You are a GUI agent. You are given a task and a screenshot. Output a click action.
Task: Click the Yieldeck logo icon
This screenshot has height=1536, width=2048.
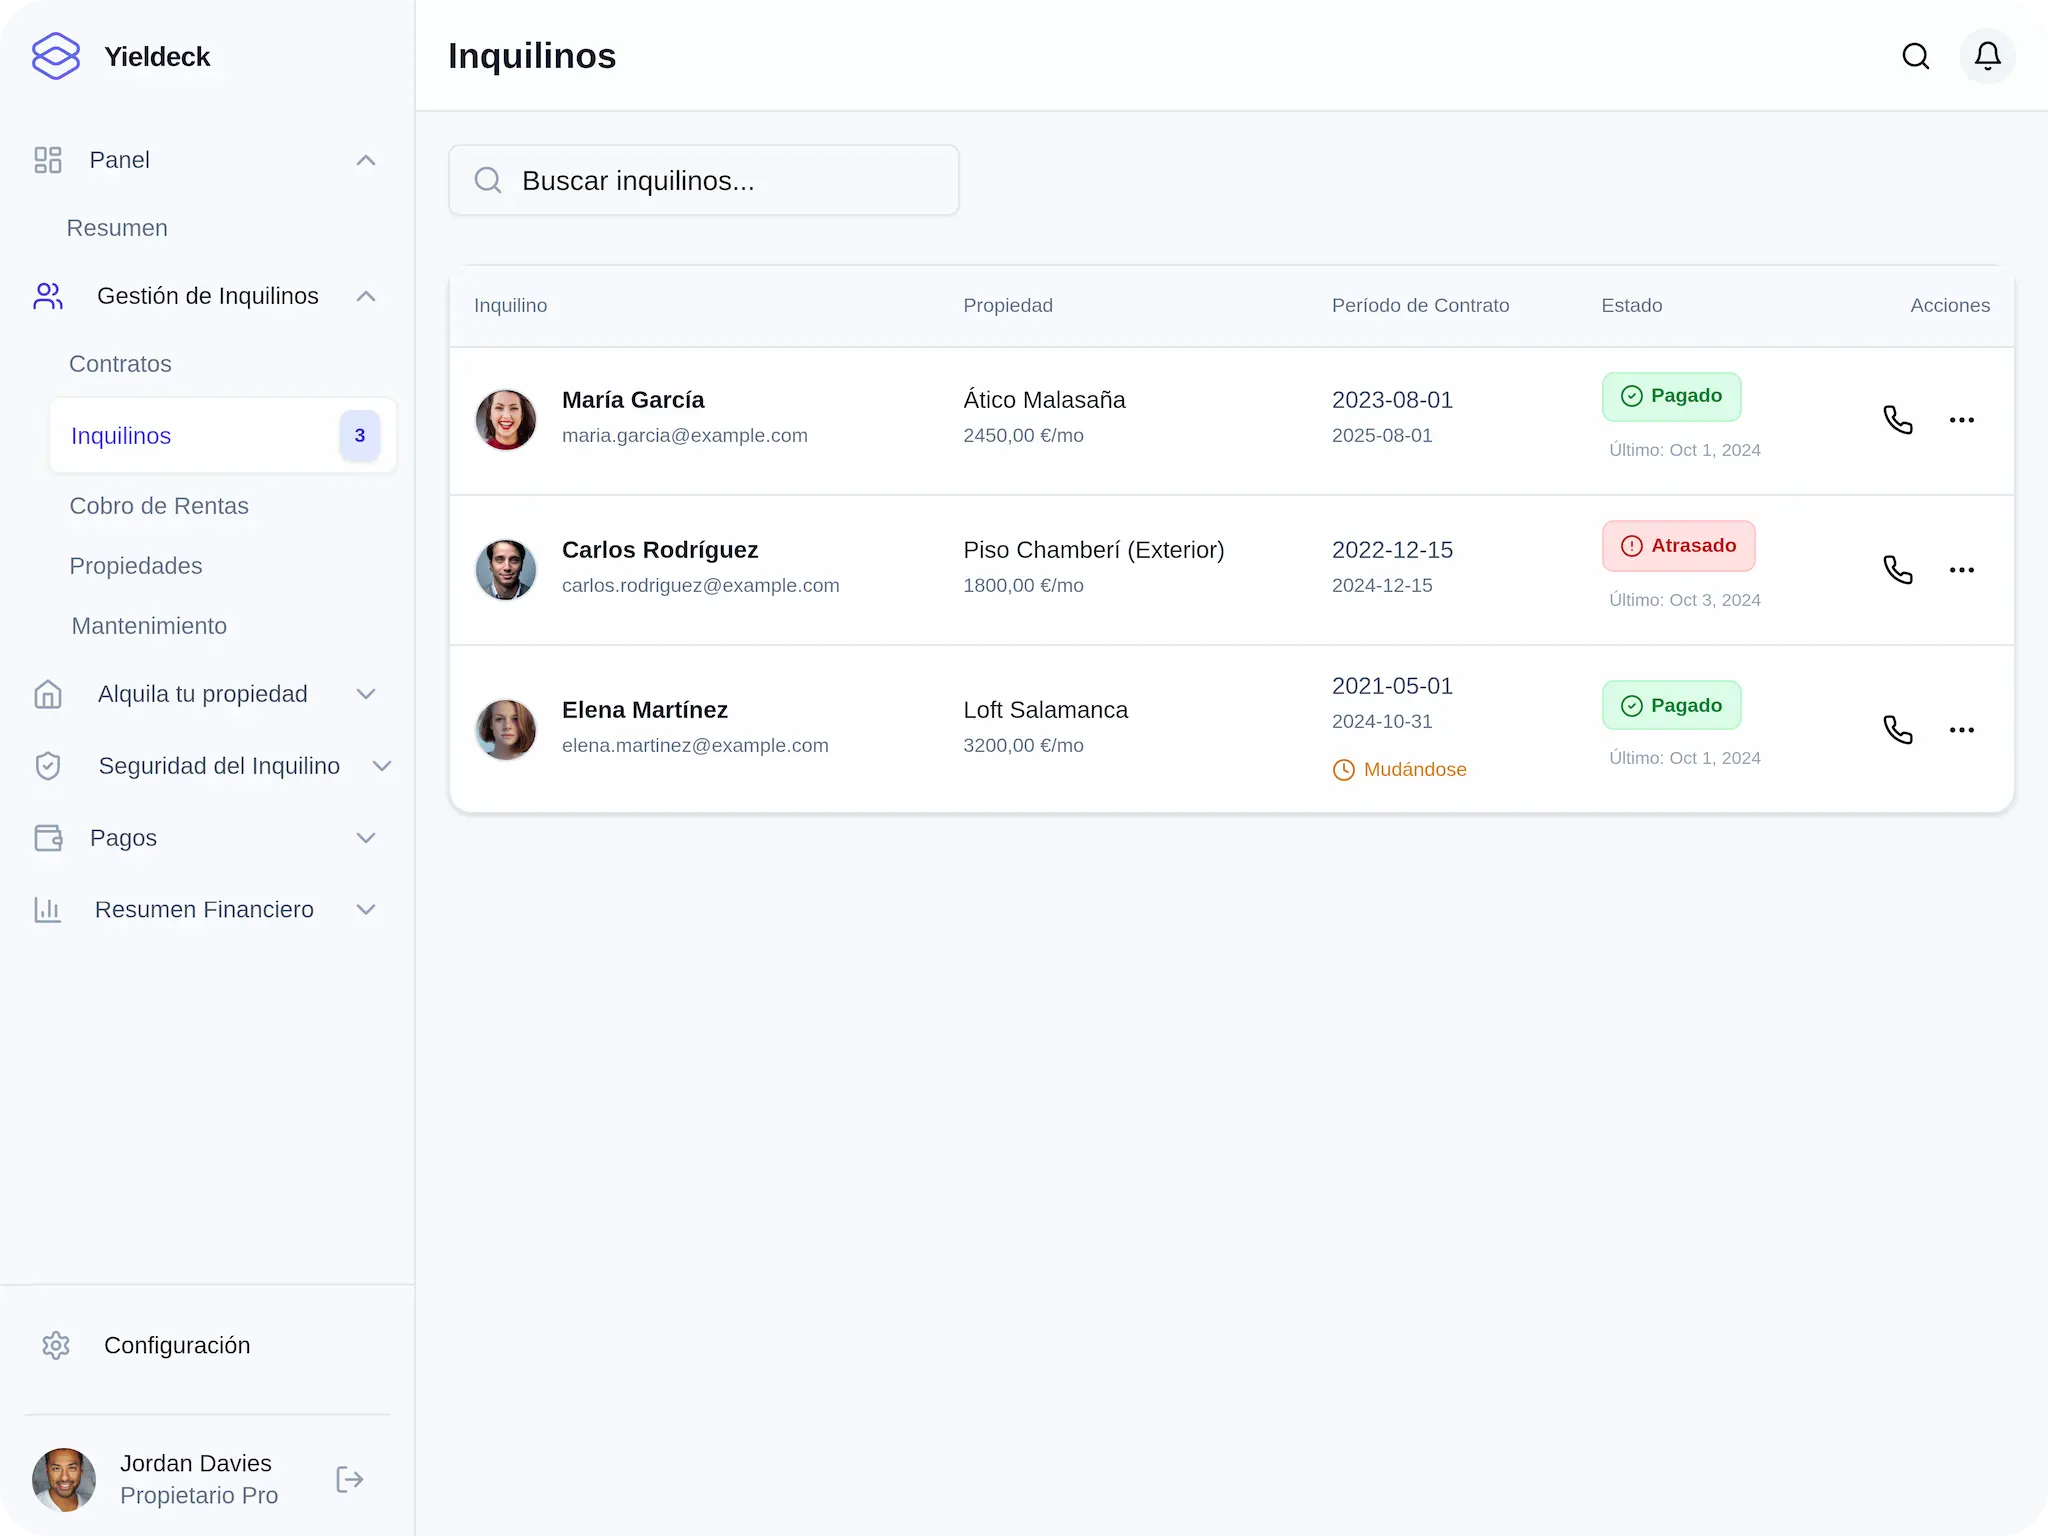click(x=55, y=56)
